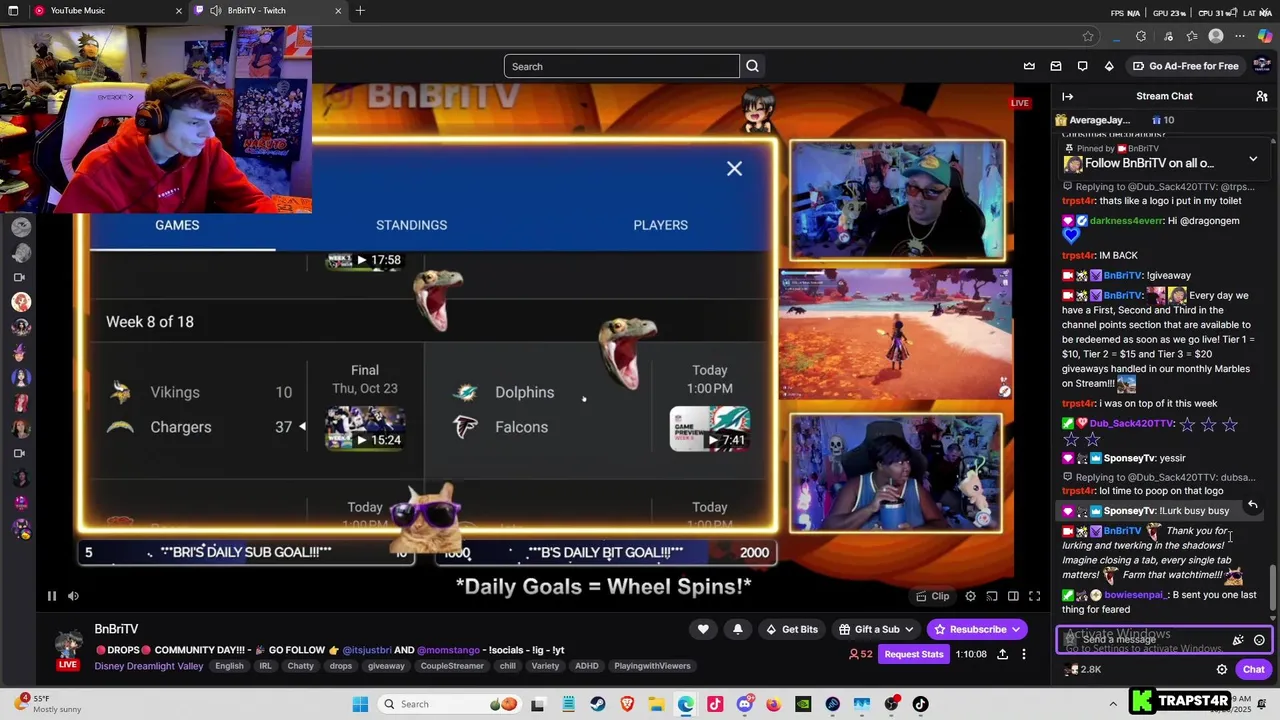
Task: Toggle theatre mode on the player
Action: [1013, 596]
